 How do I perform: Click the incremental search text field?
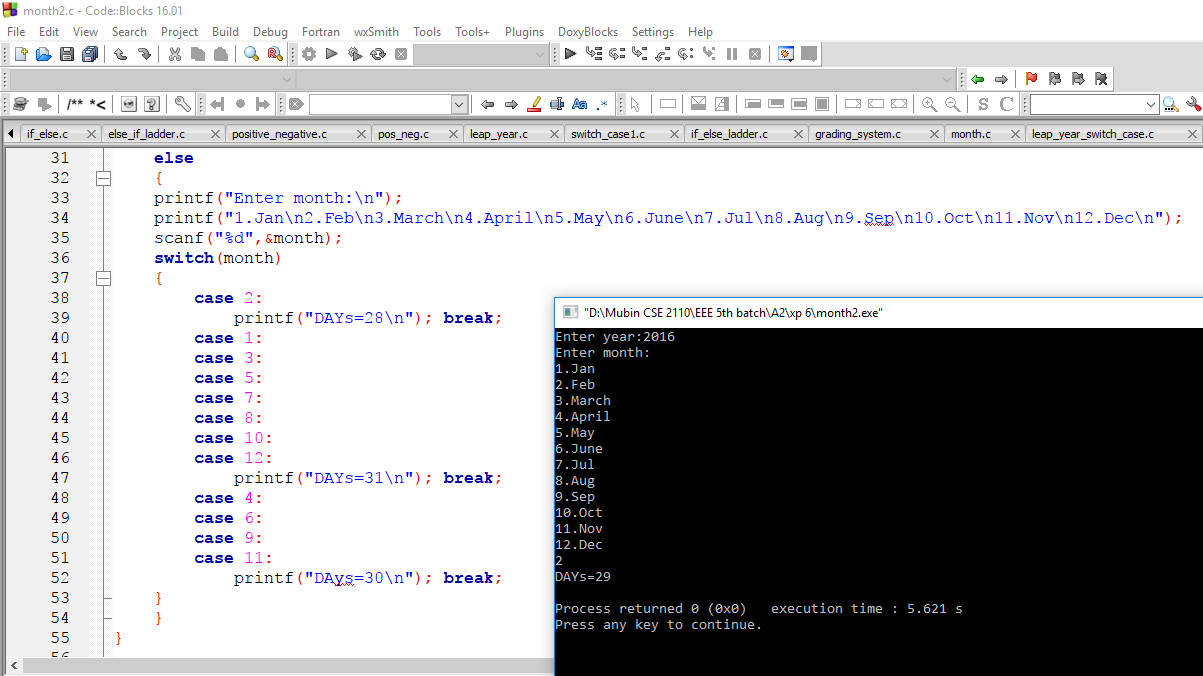pyautogui.click(x=1090, y=103)
